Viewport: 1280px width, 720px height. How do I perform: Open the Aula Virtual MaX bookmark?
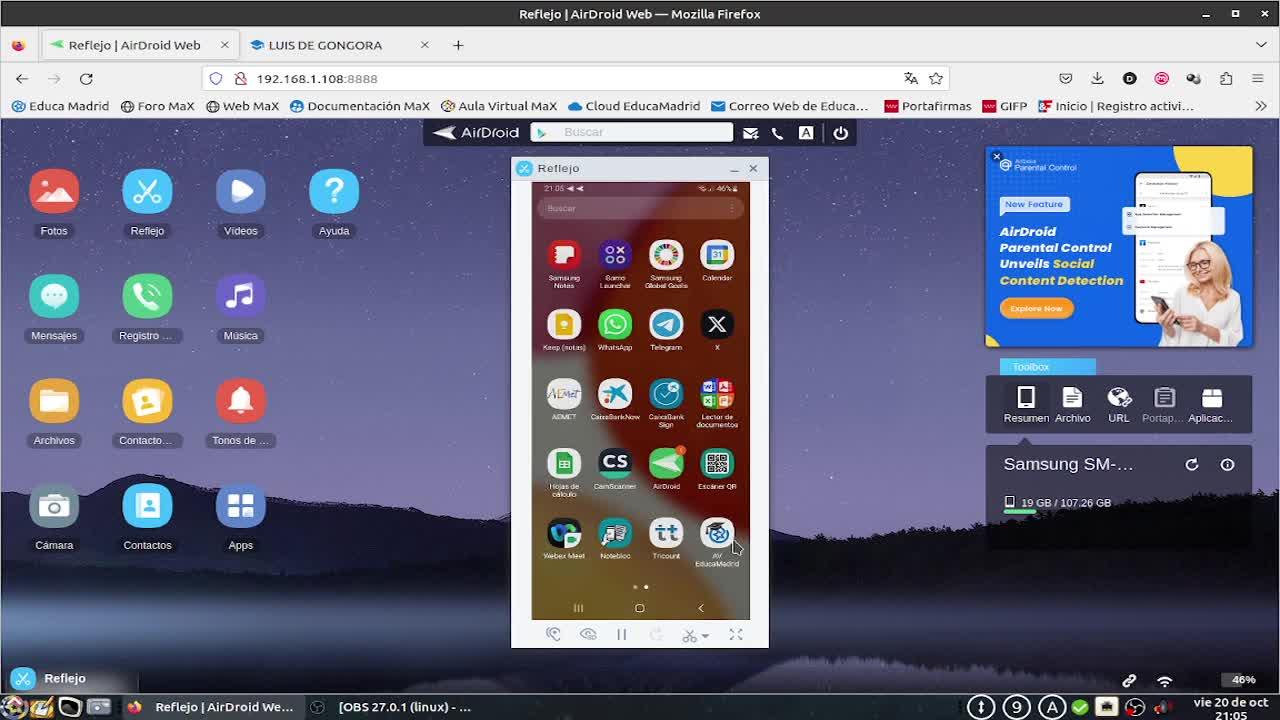[x=499, y=106]
